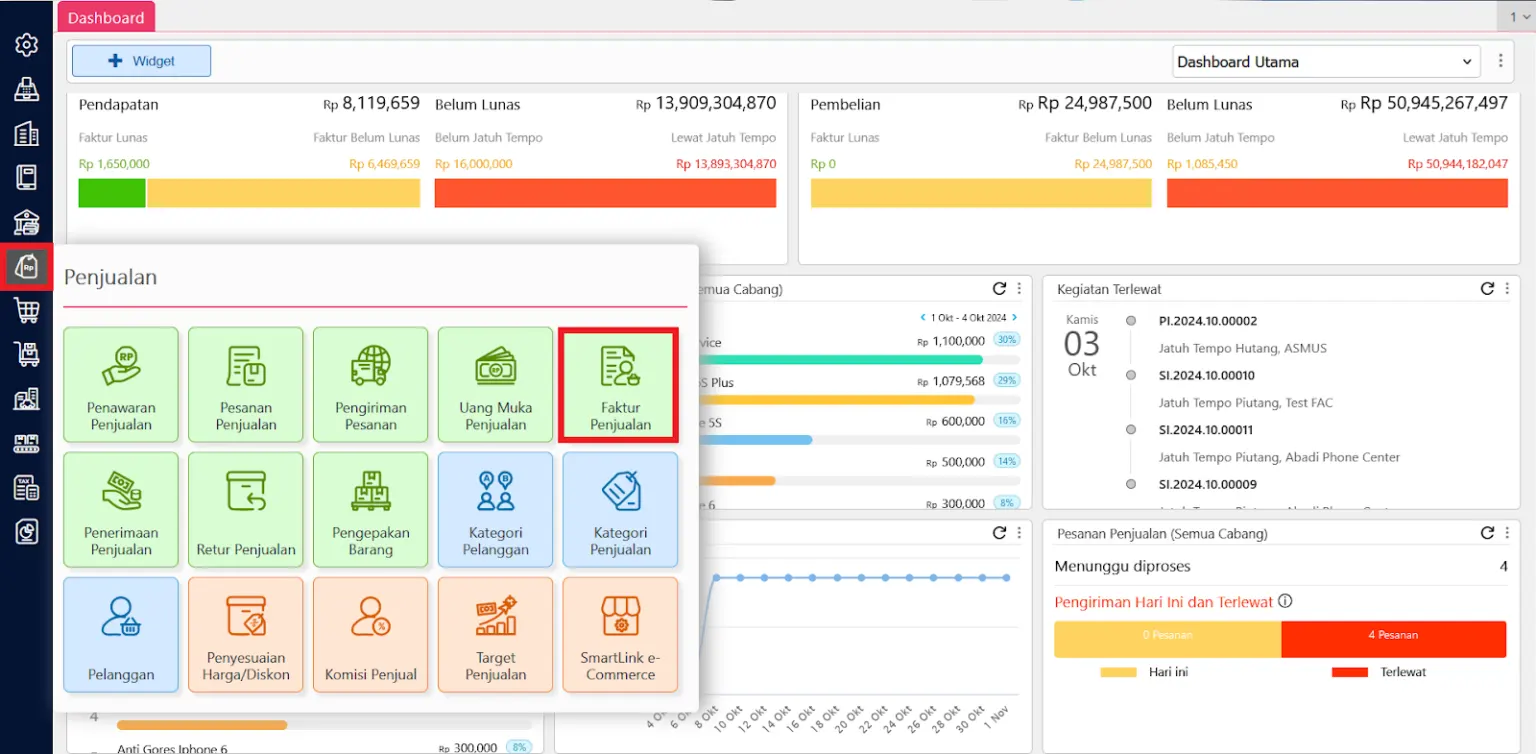Click the Uang Muka Penjualan tile
Screen dimensions: 1536x754
pyautogui.click(x=495, y=385)
